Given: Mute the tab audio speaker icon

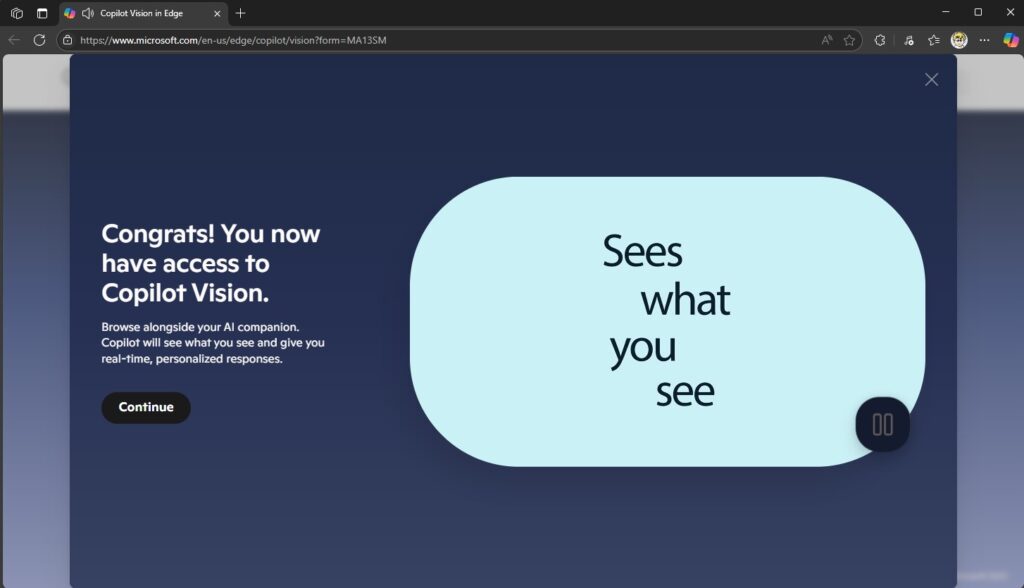Looking at the screenshot, I should tap(87, 13).
